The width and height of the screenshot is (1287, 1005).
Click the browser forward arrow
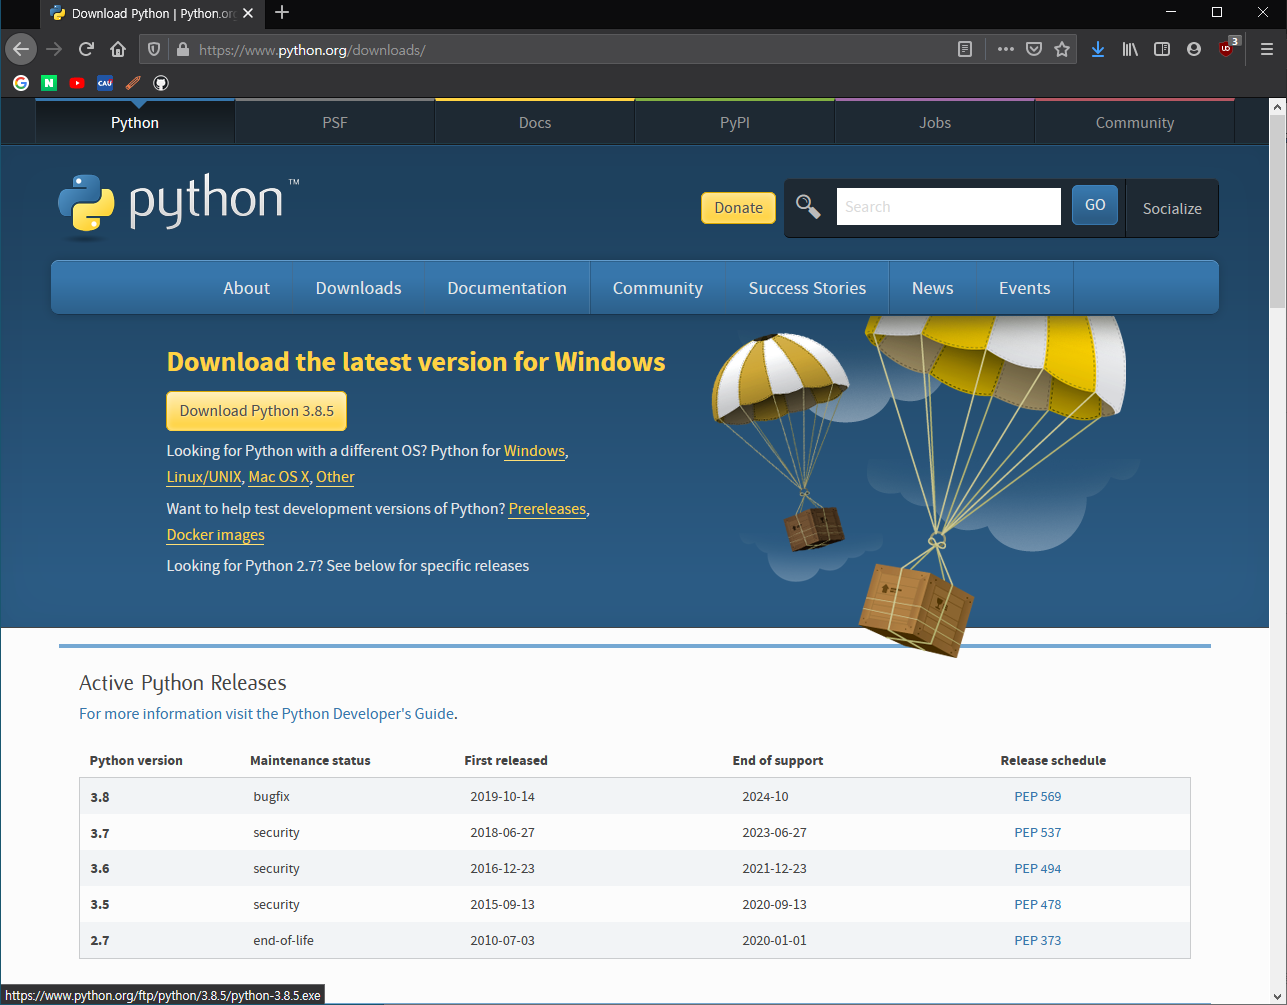point(54,49)
